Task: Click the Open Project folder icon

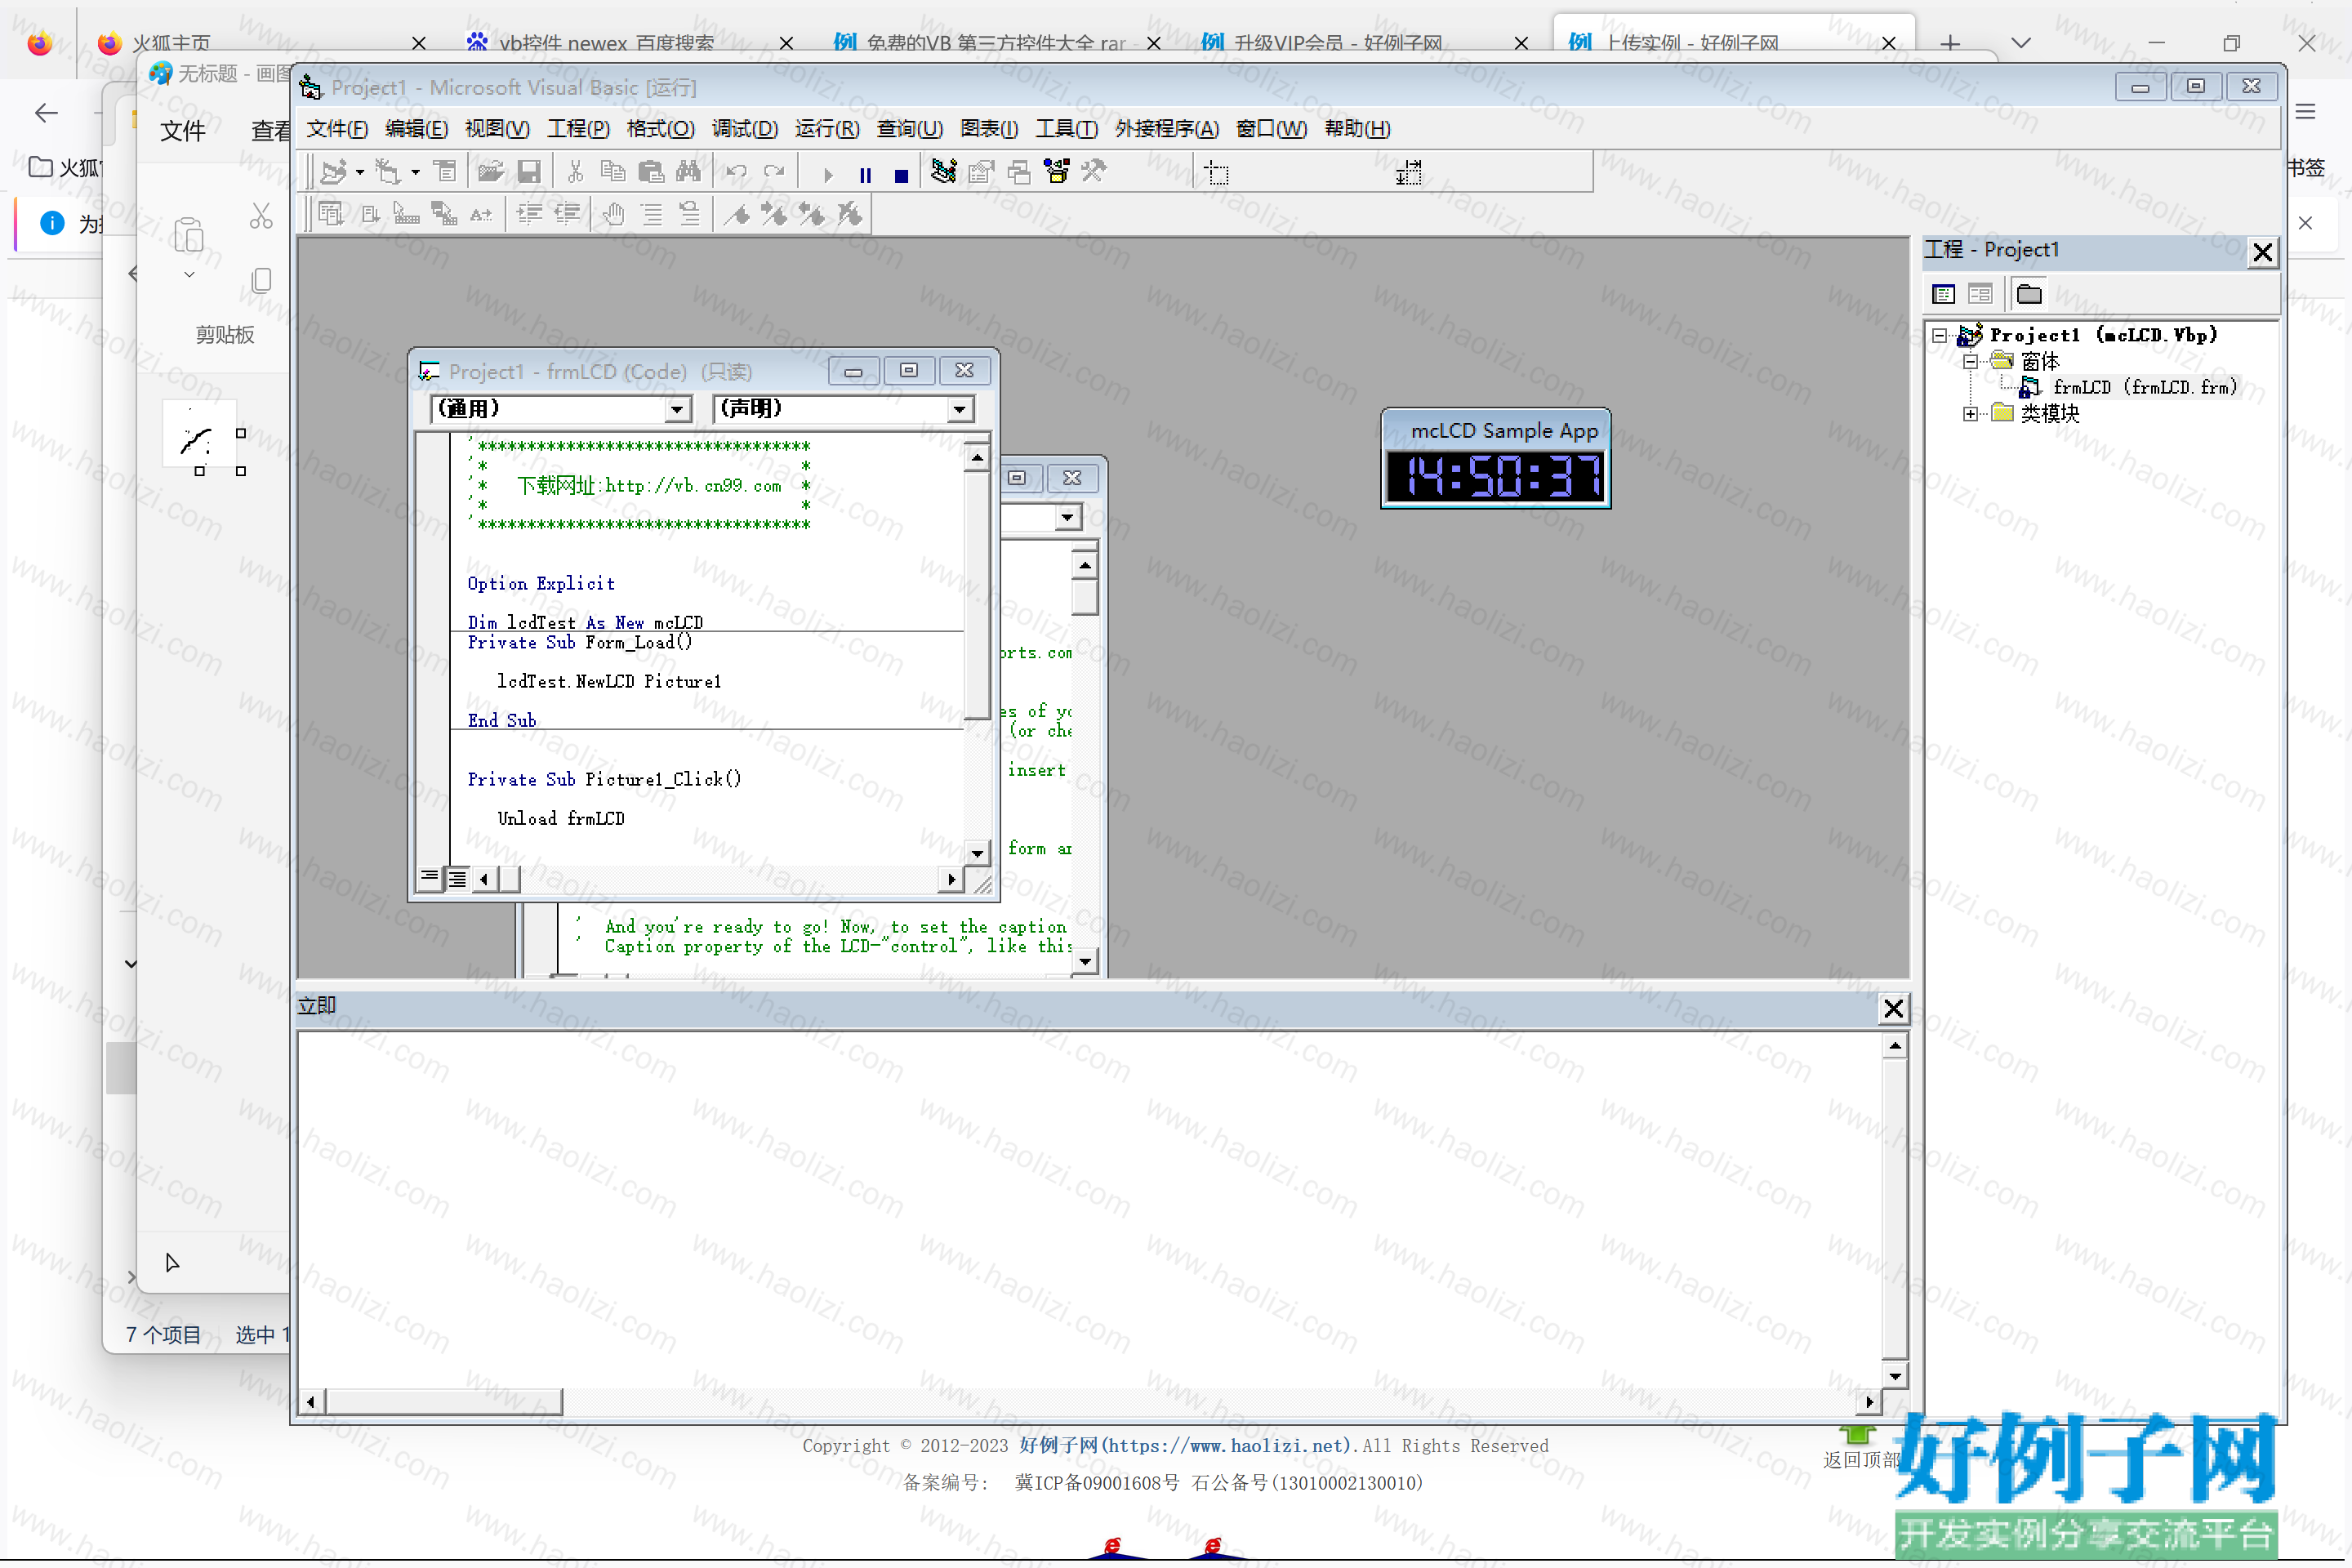Action: point(490,172)
